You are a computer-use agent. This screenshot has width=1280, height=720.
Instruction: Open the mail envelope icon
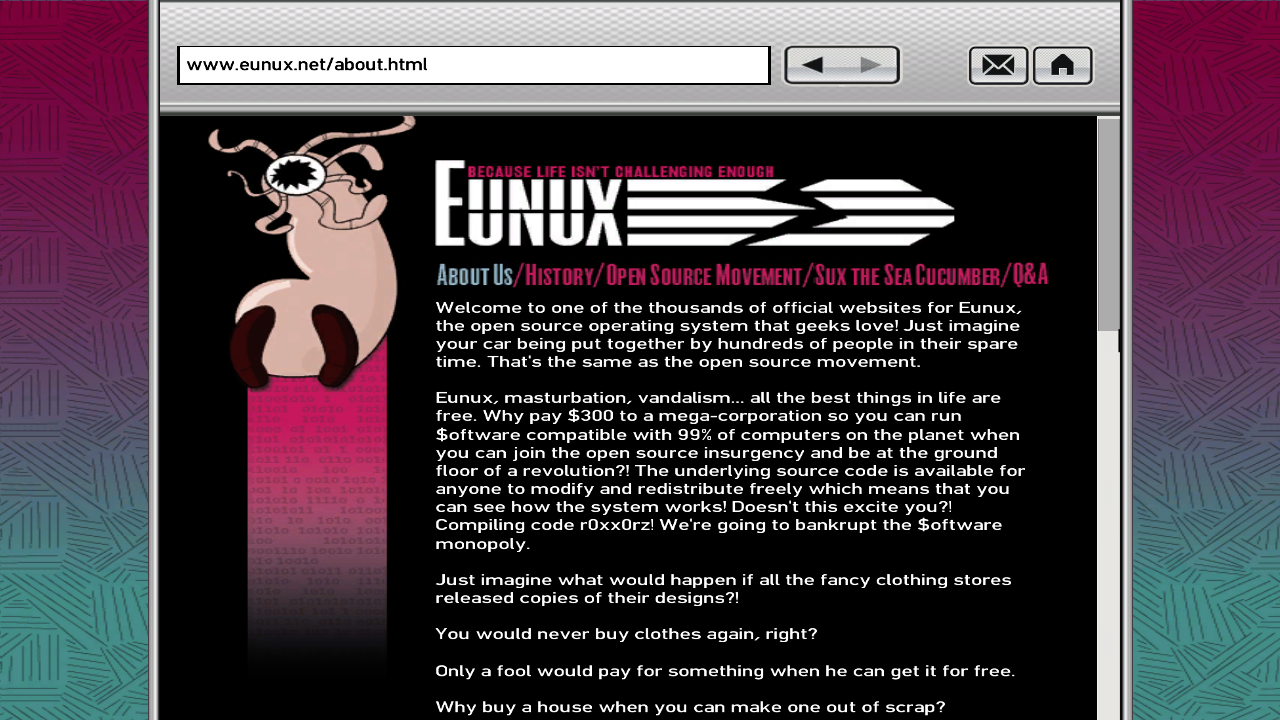click(x=998, y=66)
